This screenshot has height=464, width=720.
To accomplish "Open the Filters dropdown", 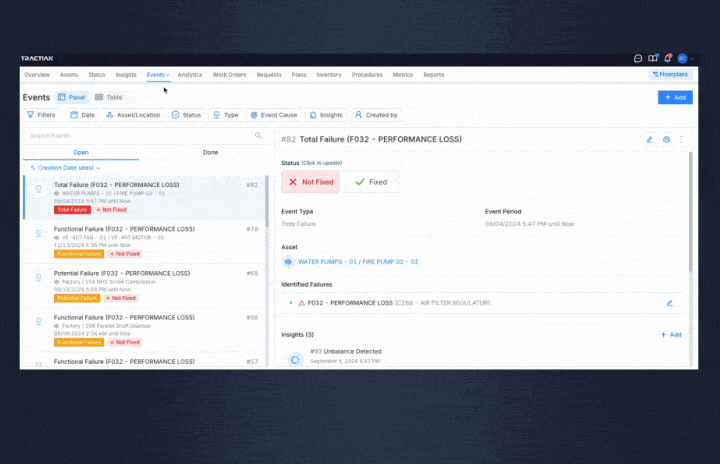I will pos(41,115).
